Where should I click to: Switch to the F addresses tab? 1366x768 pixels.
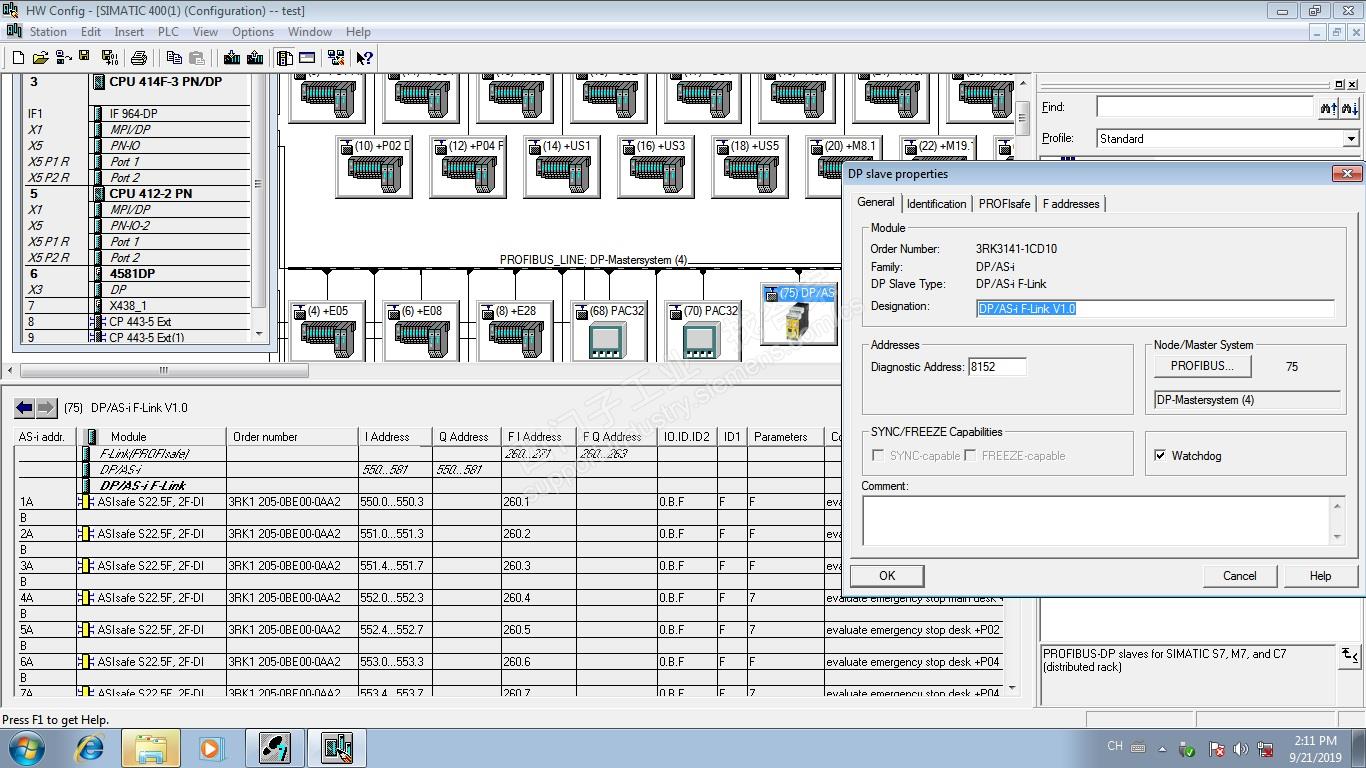(x=1071, y=204)
